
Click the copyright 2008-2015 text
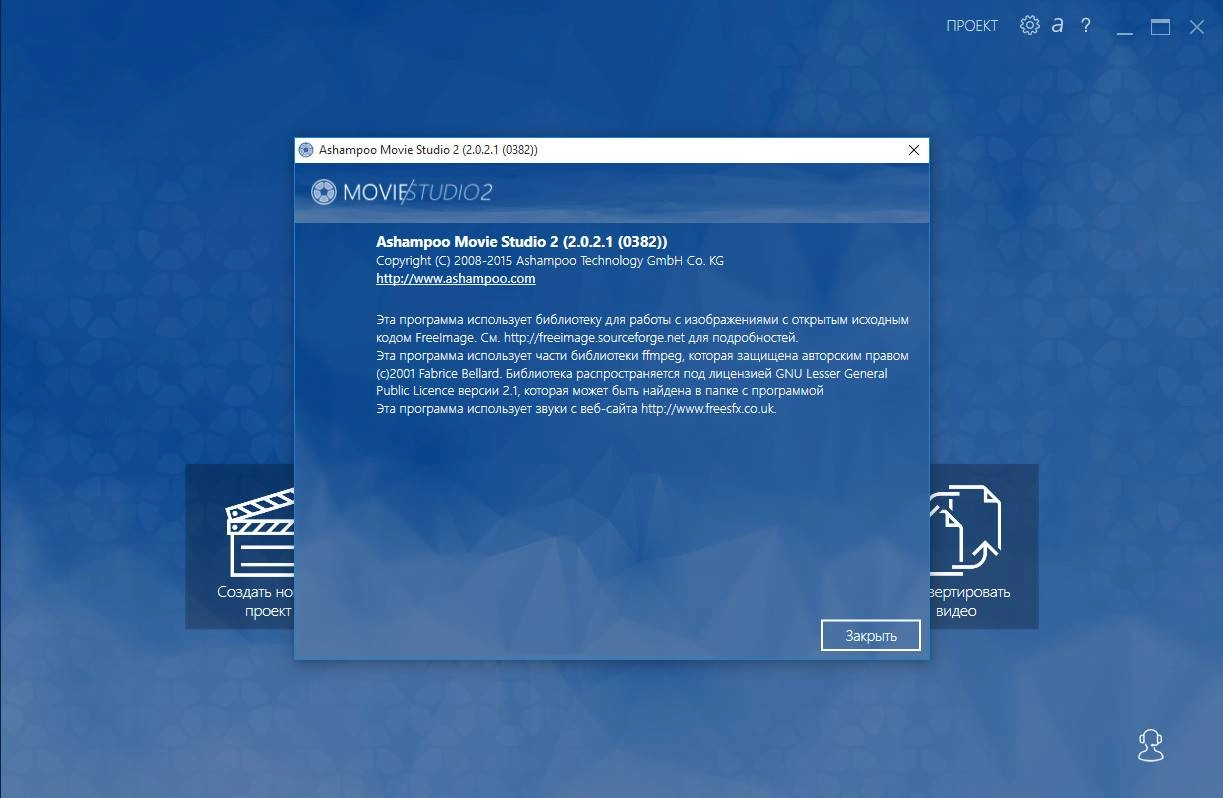point(550,260)
